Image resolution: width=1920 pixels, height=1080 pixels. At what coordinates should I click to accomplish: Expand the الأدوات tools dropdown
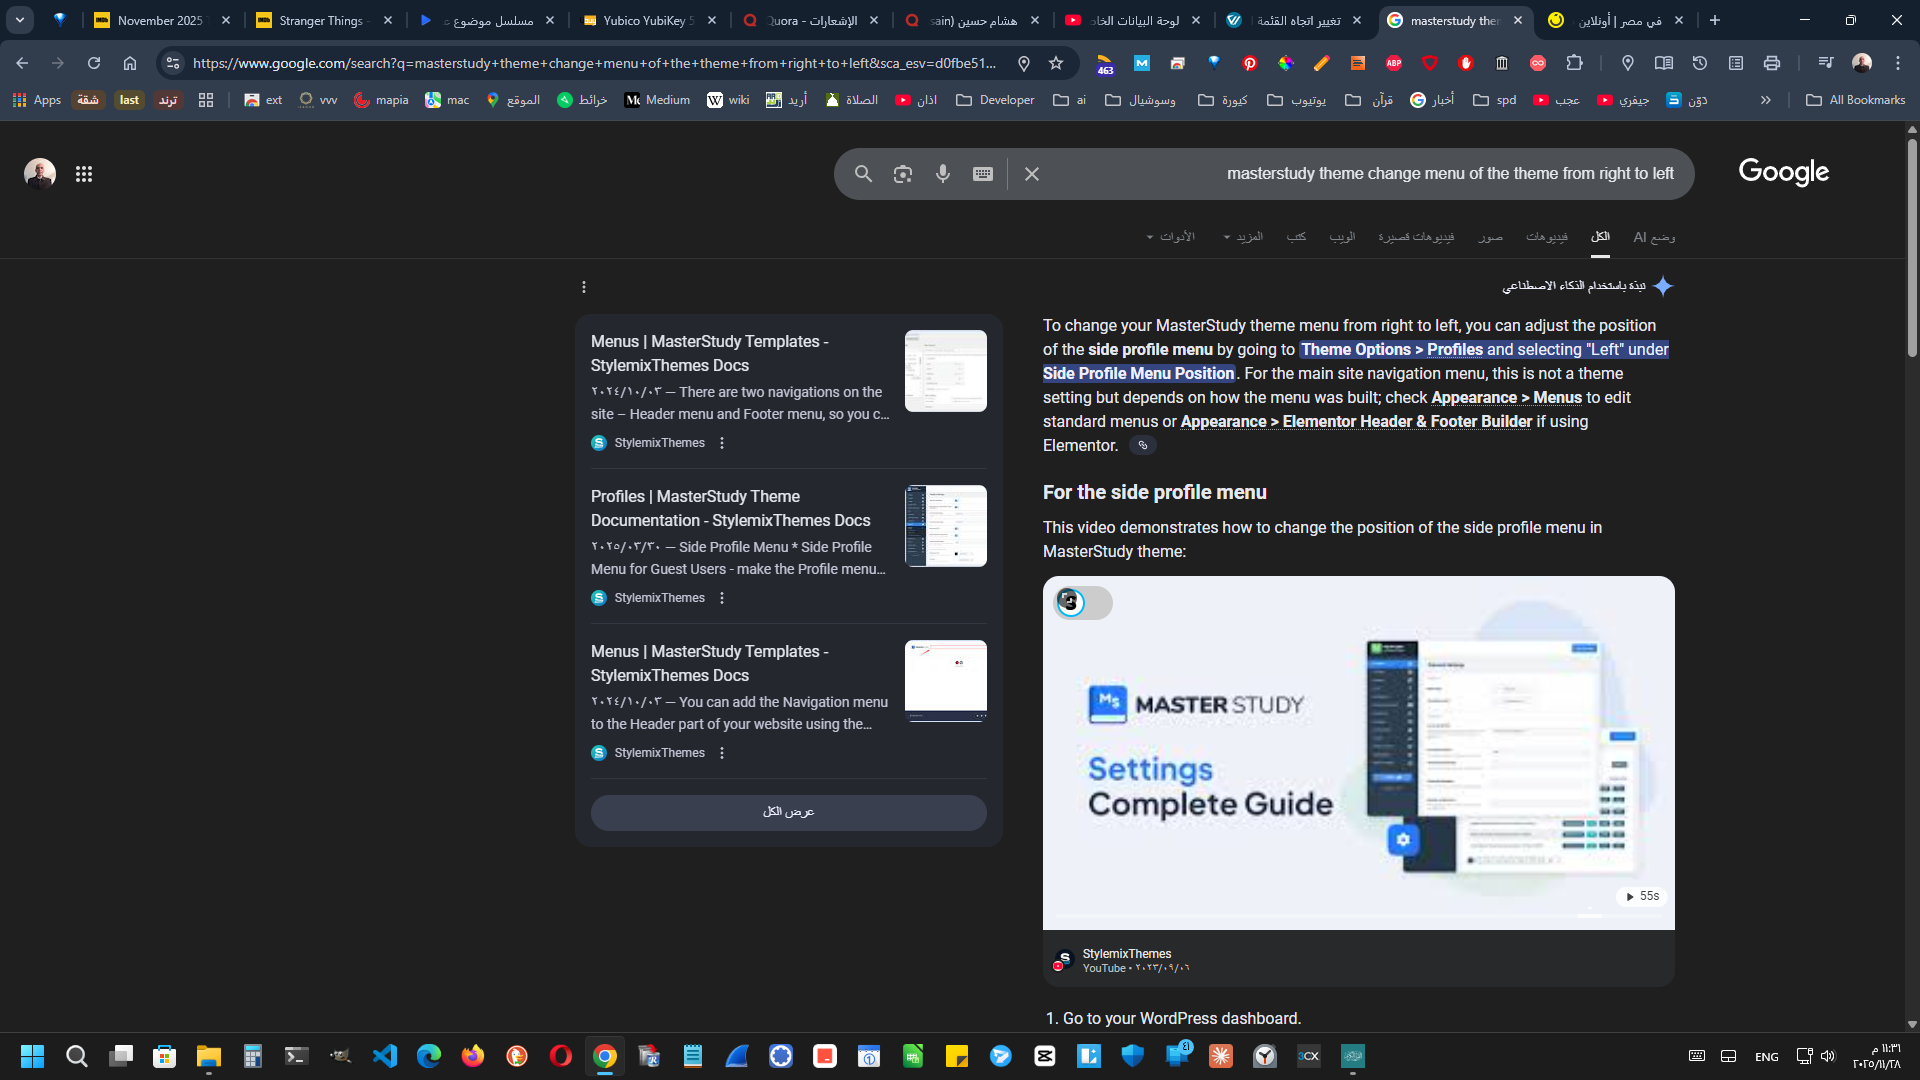click(x=1170, y=237)
